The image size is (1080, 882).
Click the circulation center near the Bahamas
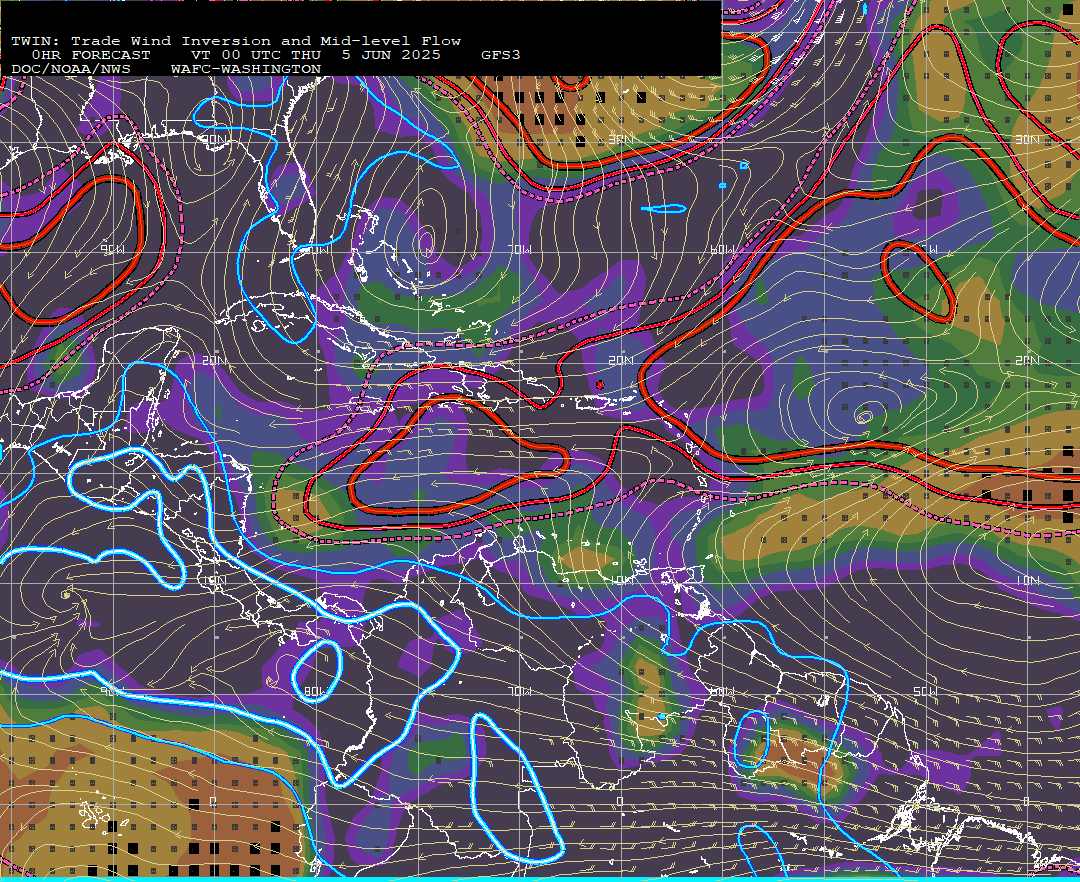426,242
